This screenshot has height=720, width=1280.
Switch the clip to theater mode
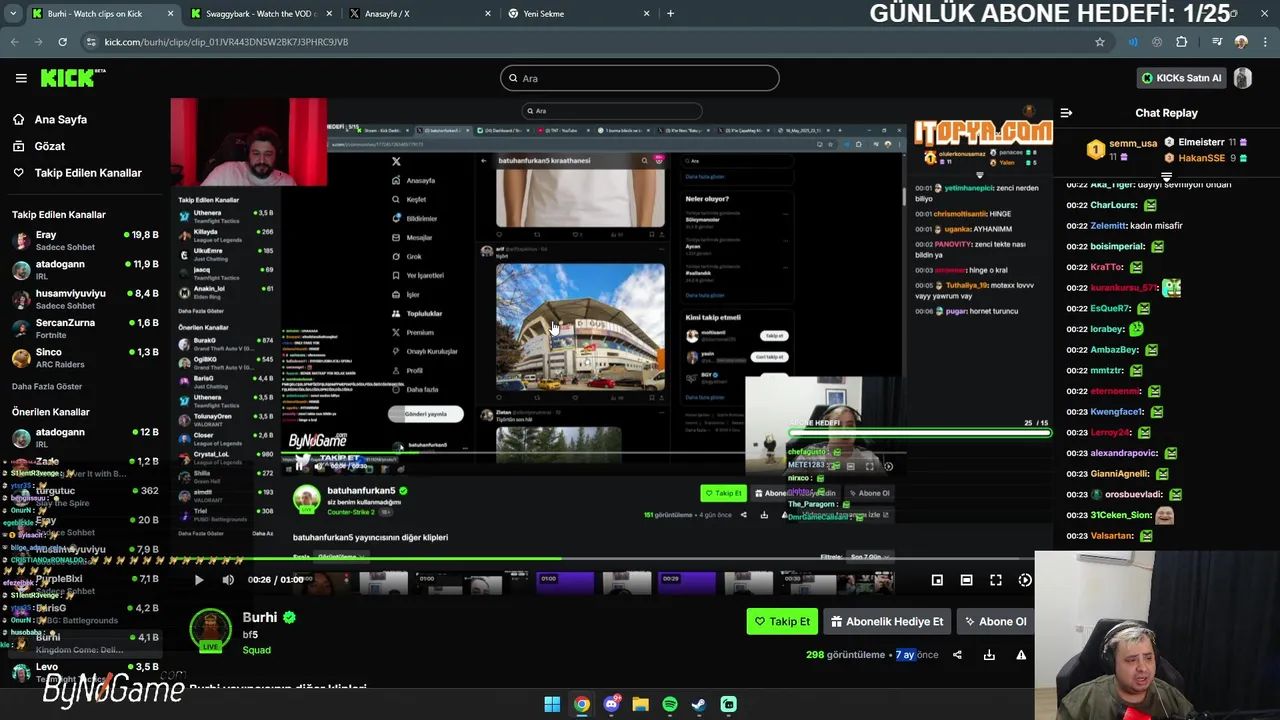pyautogui.click(x=966, y=580)
